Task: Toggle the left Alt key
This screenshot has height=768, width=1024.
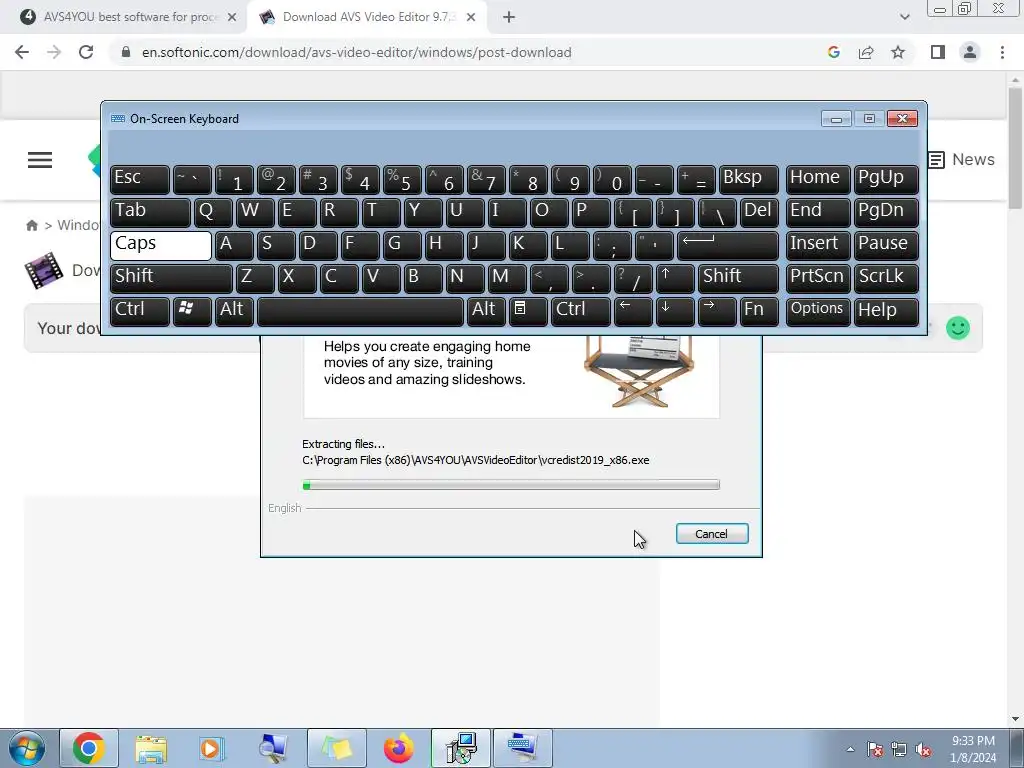Action: [234, 311]
